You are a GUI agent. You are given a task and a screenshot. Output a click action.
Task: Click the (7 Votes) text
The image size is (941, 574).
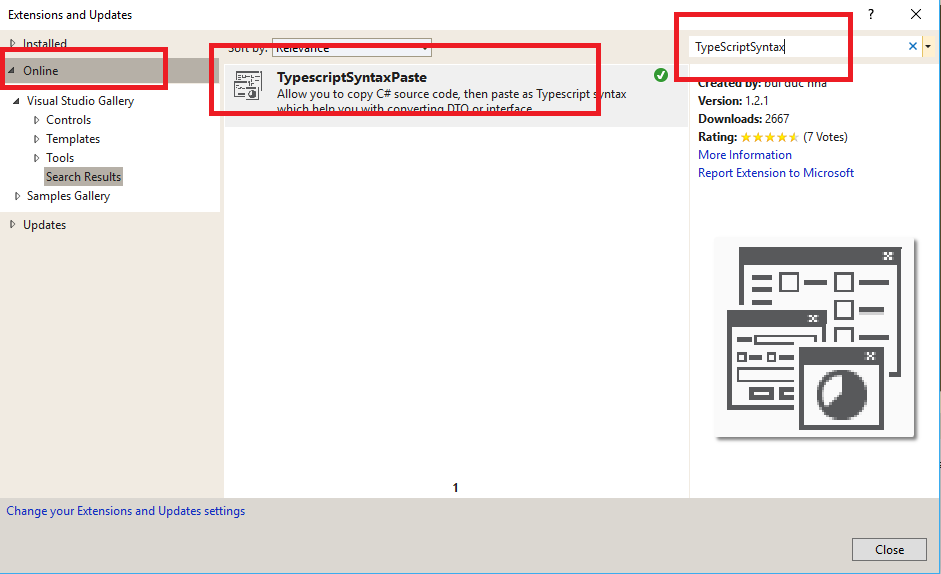(825, 137)
